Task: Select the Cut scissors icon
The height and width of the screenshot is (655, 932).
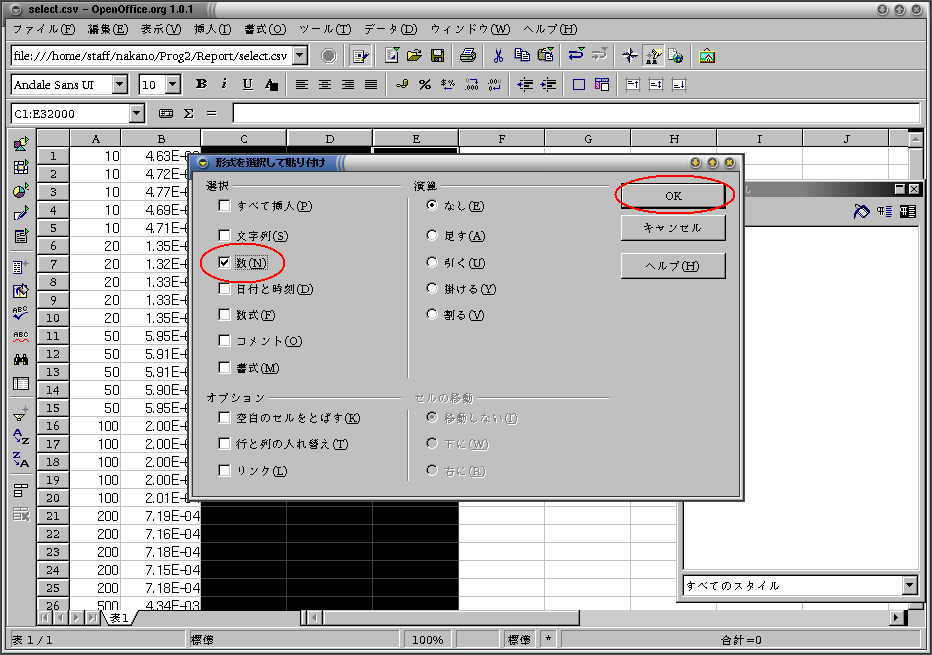Action: [498, 56]
